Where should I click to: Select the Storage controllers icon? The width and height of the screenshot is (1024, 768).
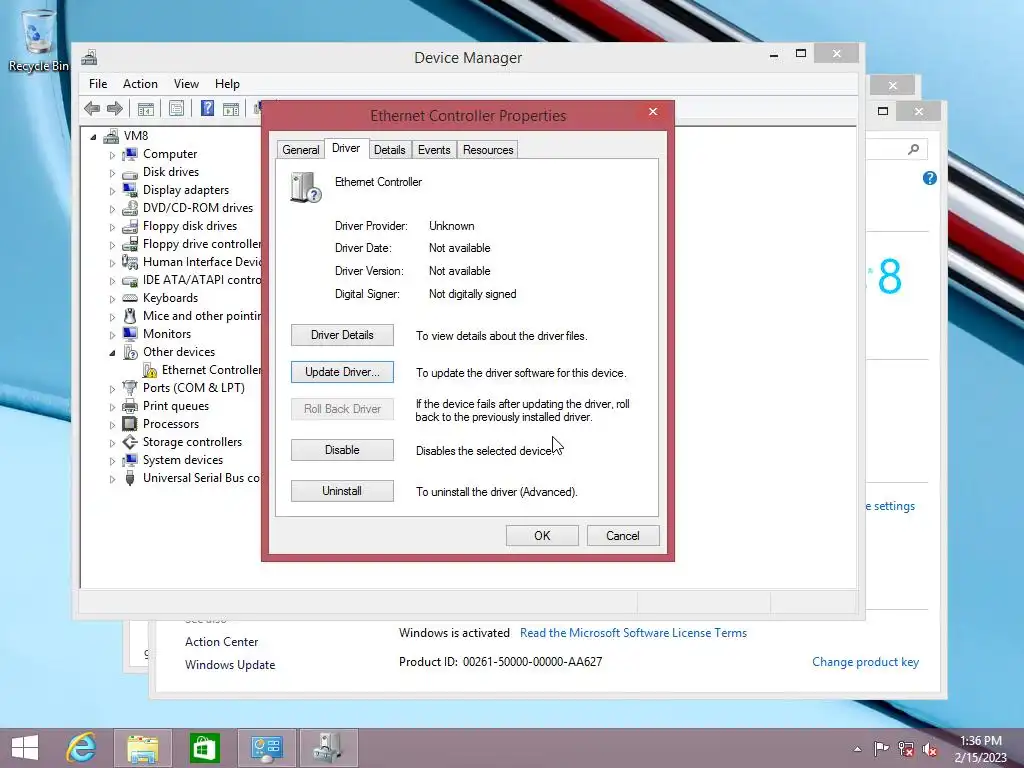pyautogui.click(x=130, y=442)
